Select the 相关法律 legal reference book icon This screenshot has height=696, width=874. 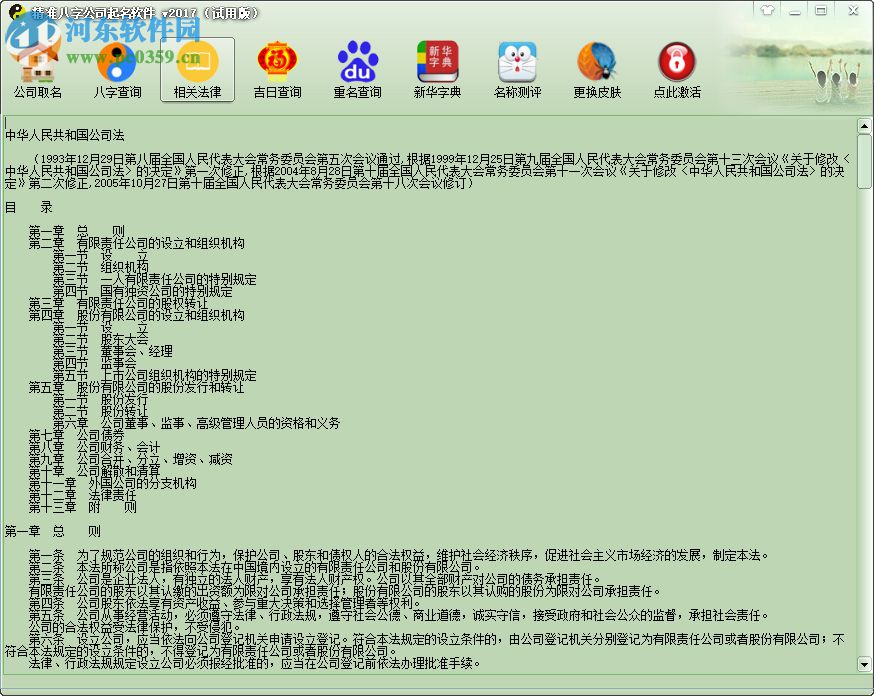pyautogui.click(x=197, y=62)
